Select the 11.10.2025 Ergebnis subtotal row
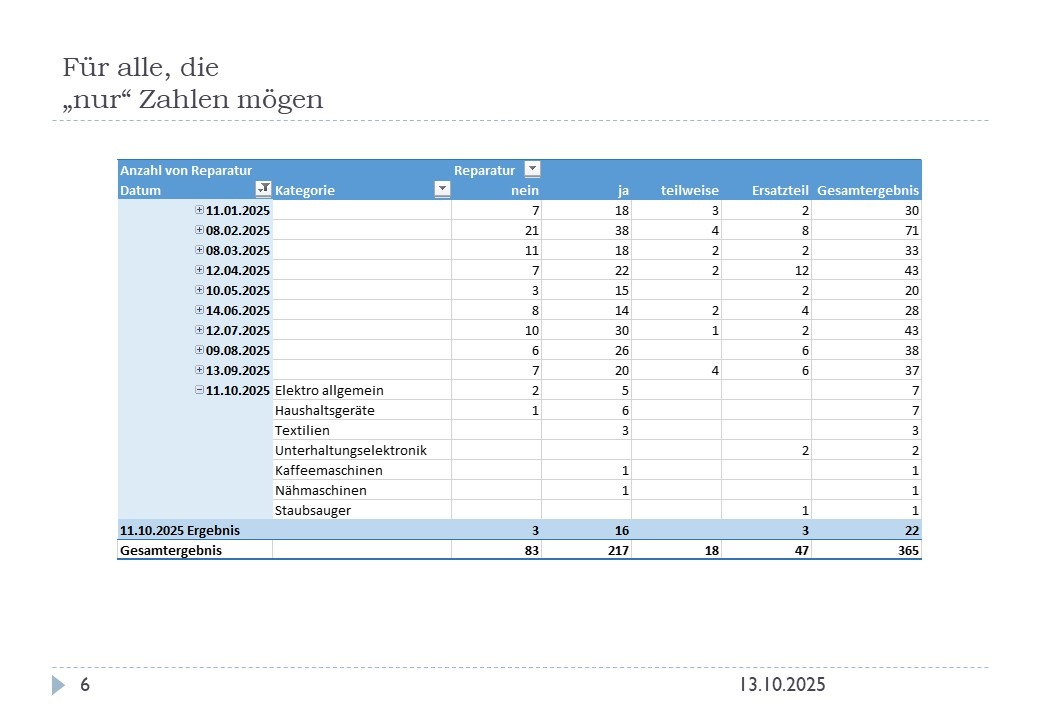The image size is (1040, 720). click(x=180, y=530)
